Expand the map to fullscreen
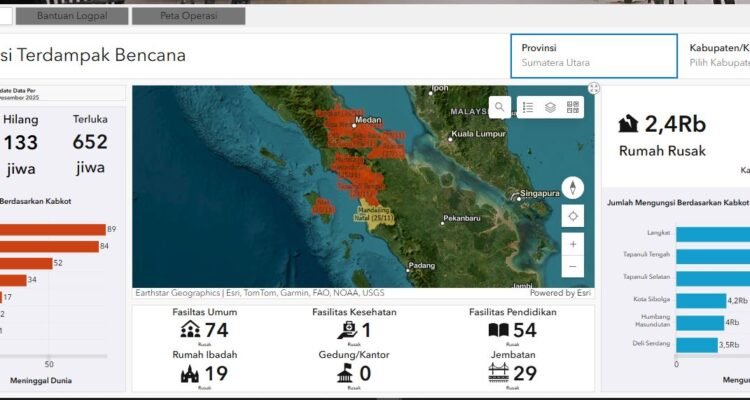Screen dimensions: 750x400 594,89
